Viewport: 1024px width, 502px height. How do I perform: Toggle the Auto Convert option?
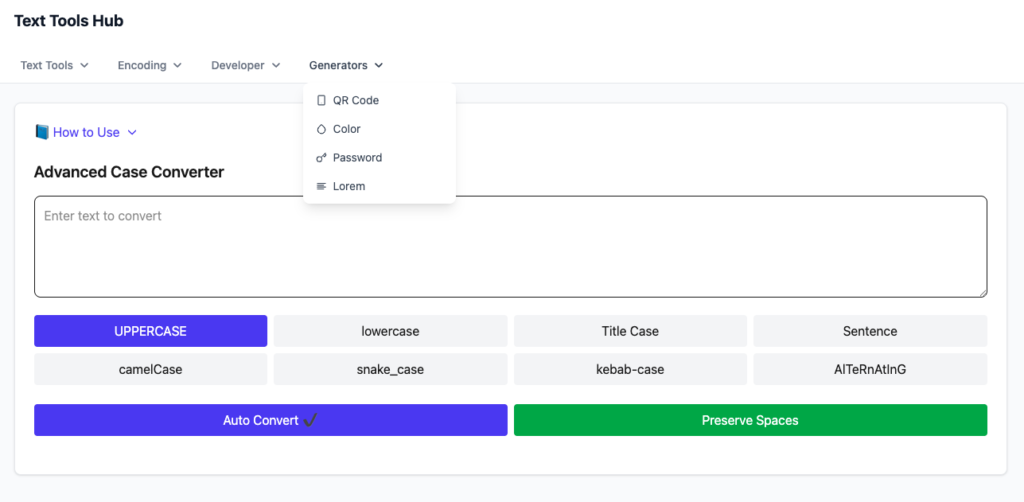pyautogui.click(x=270, y=420)
